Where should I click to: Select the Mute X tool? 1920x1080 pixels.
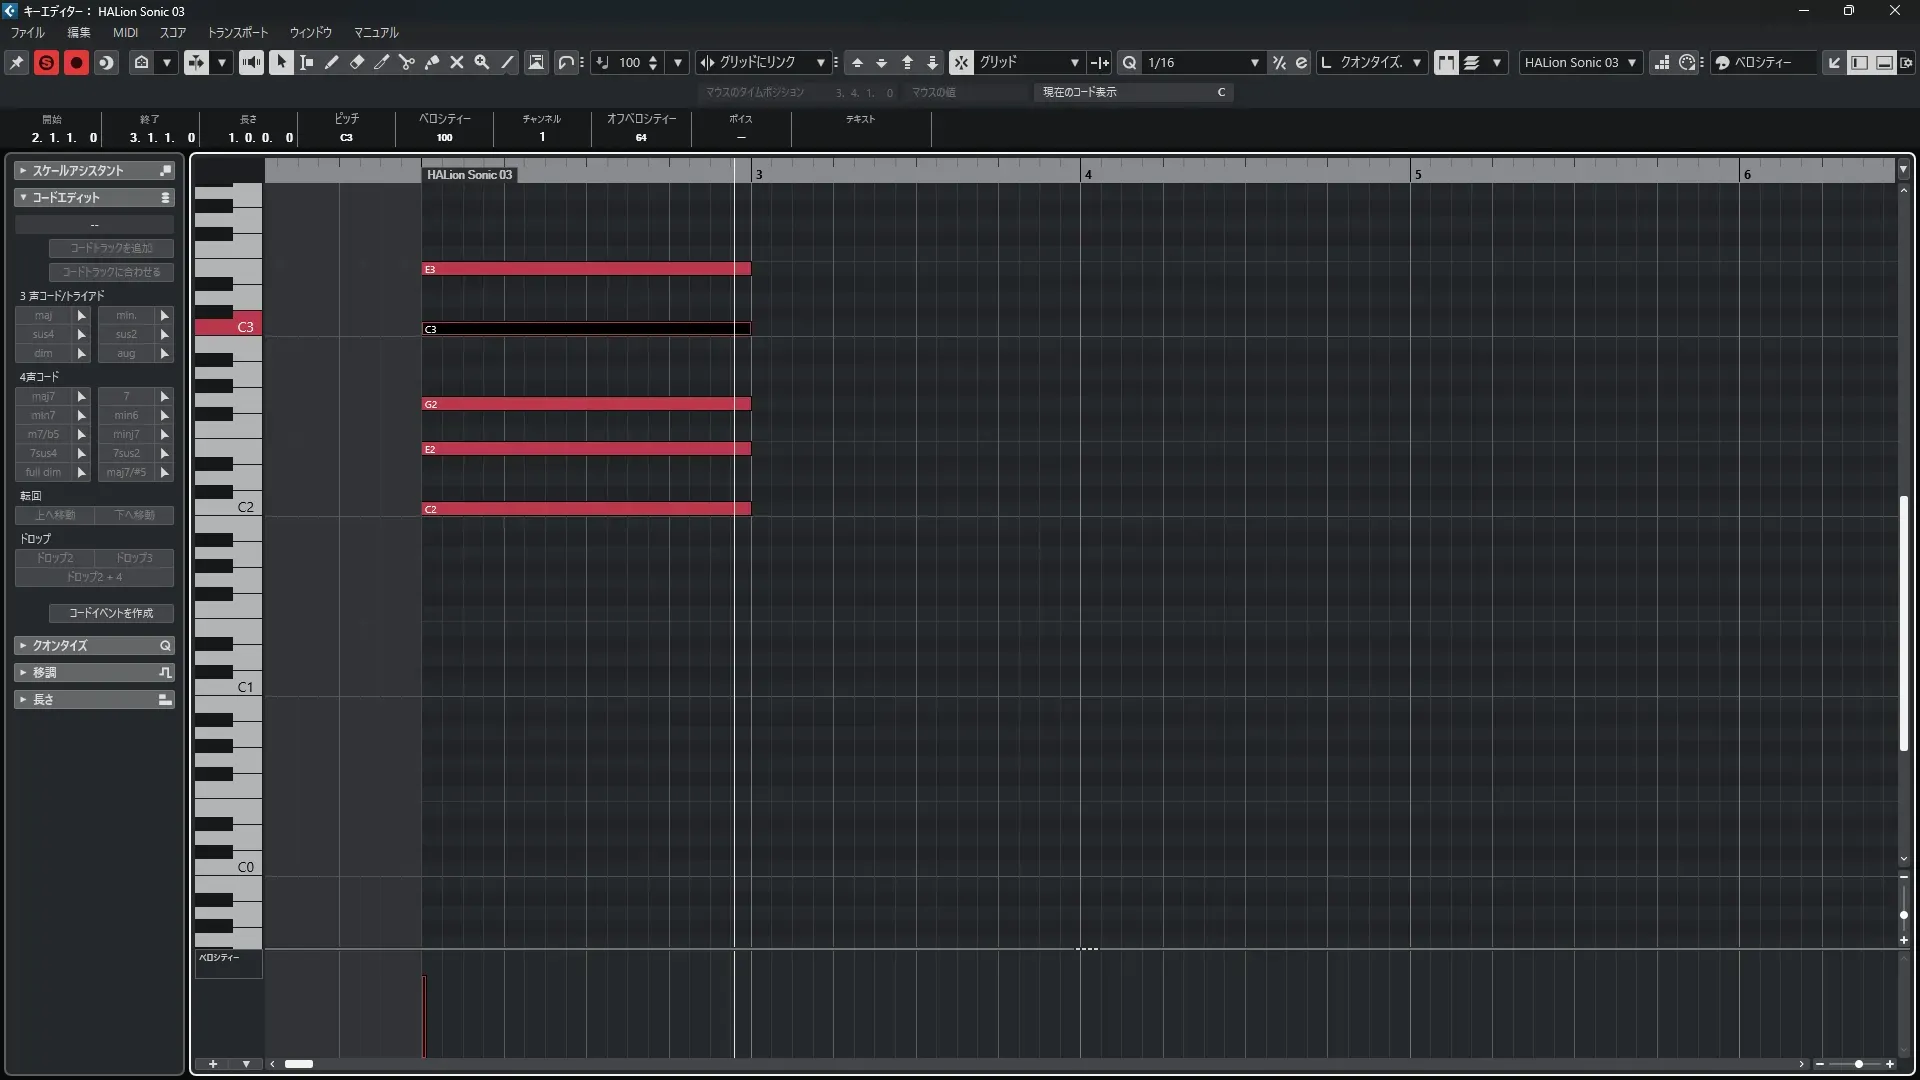tap(457, 62)
